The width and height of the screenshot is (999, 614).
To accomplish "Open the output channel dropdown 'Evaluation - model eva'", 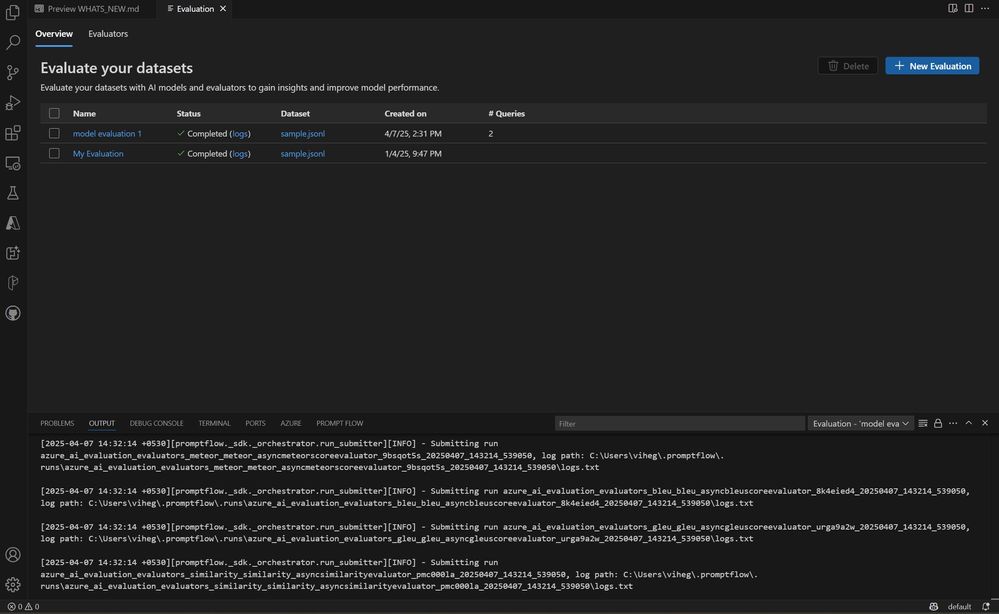I will 860,424.
